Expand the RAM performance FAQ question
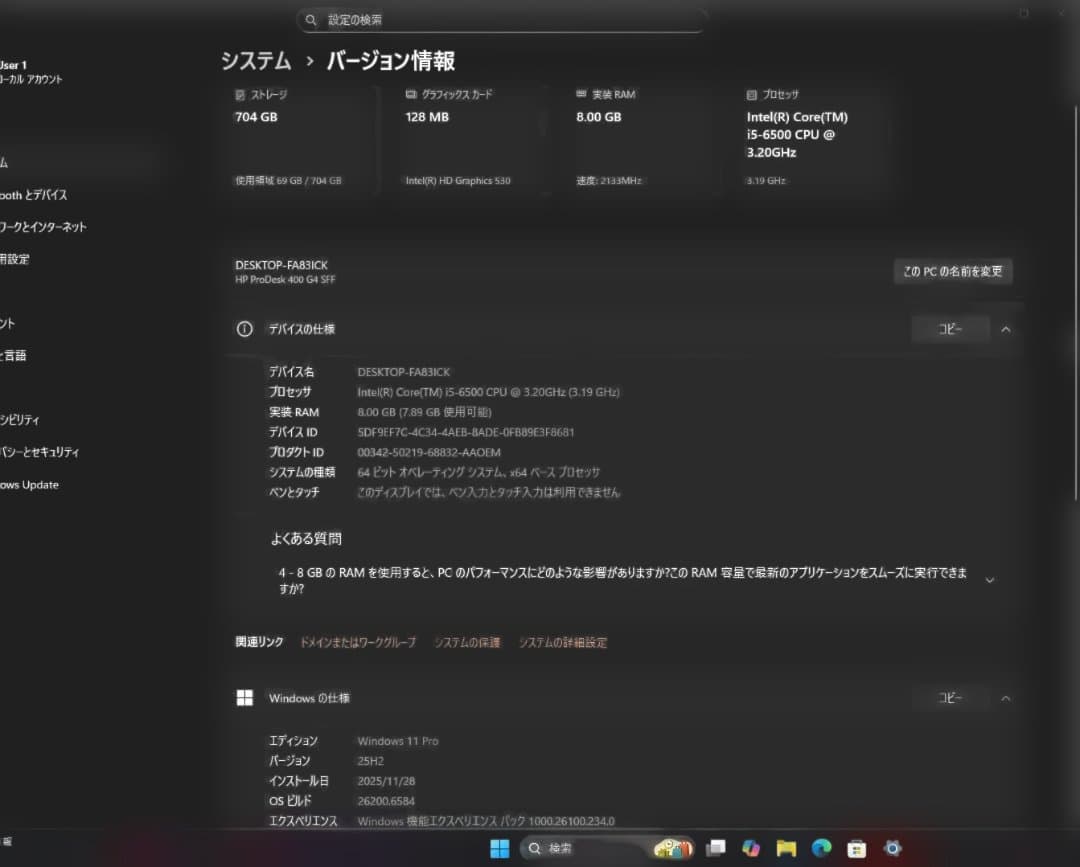The image size is (1080, 867). point(990,580)
